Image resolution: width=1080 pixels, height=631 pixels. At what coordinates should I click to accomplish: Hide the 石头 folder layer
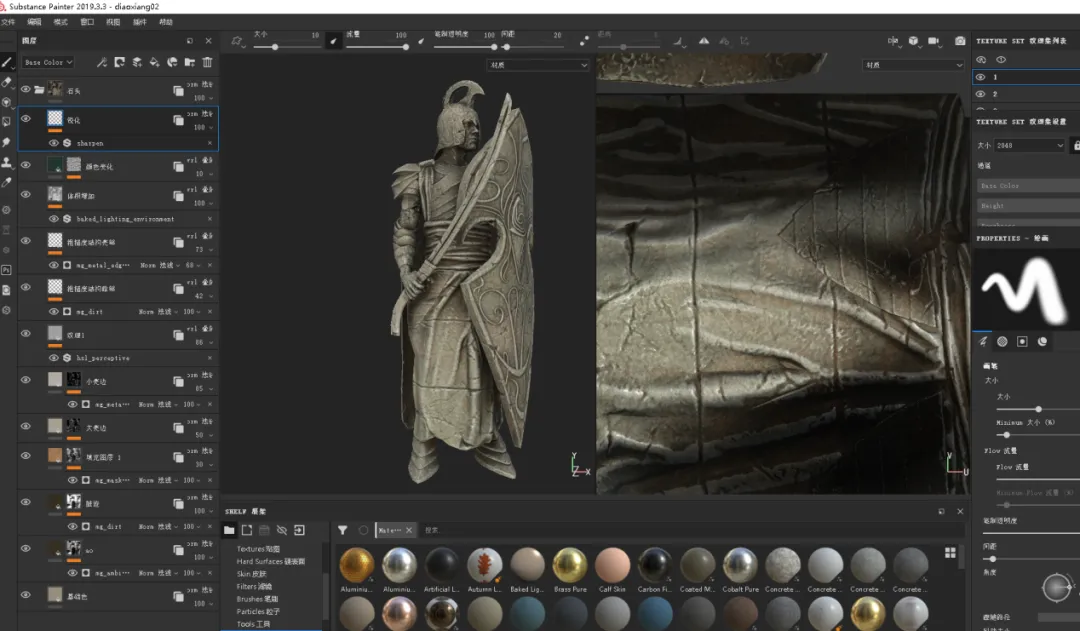26,89
